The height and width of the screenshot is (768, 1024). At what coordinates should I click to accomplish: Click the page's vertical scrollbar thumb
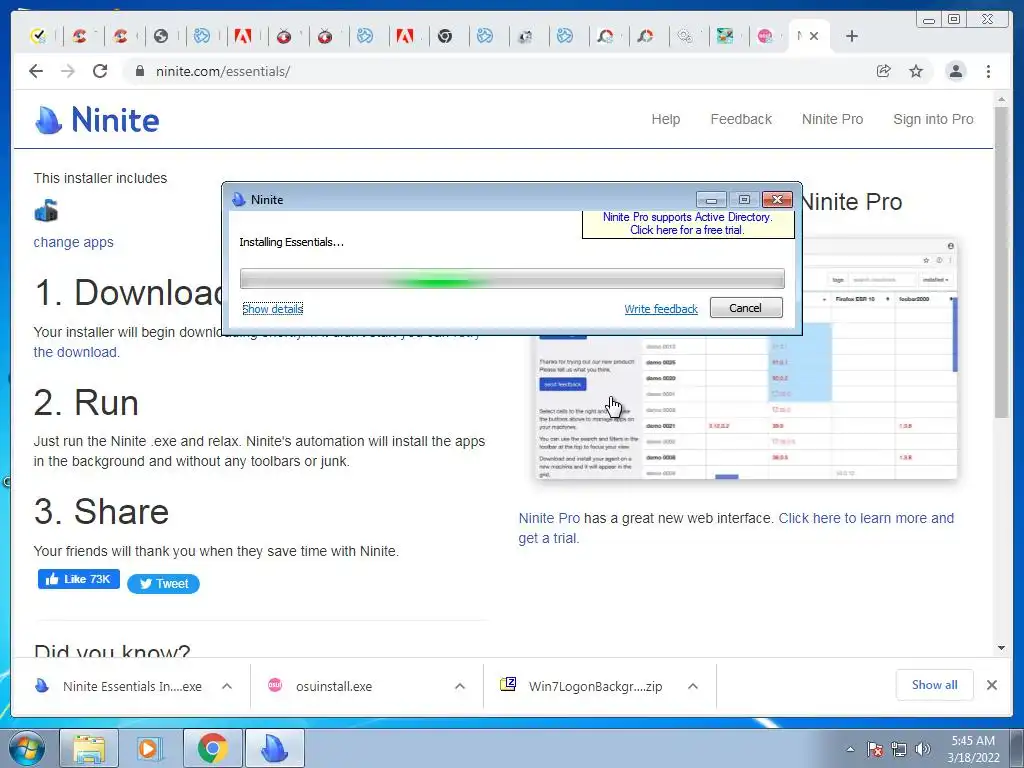(1001, 261)
